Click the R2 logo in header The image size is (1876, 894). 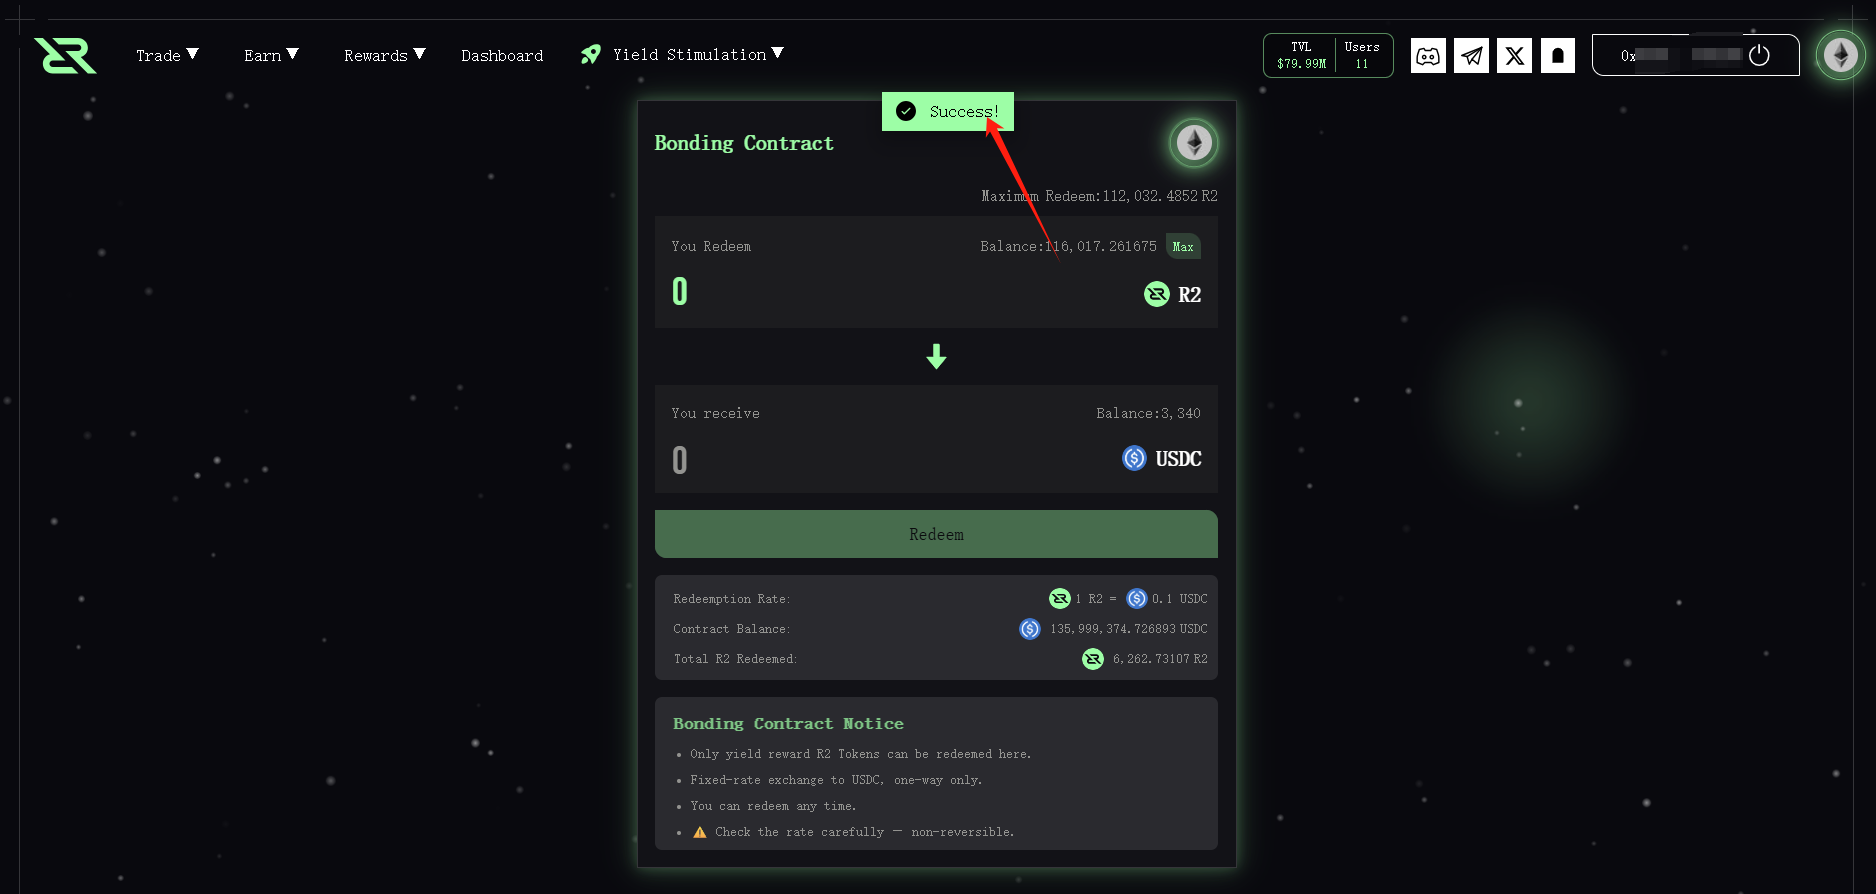pos(65,56)
